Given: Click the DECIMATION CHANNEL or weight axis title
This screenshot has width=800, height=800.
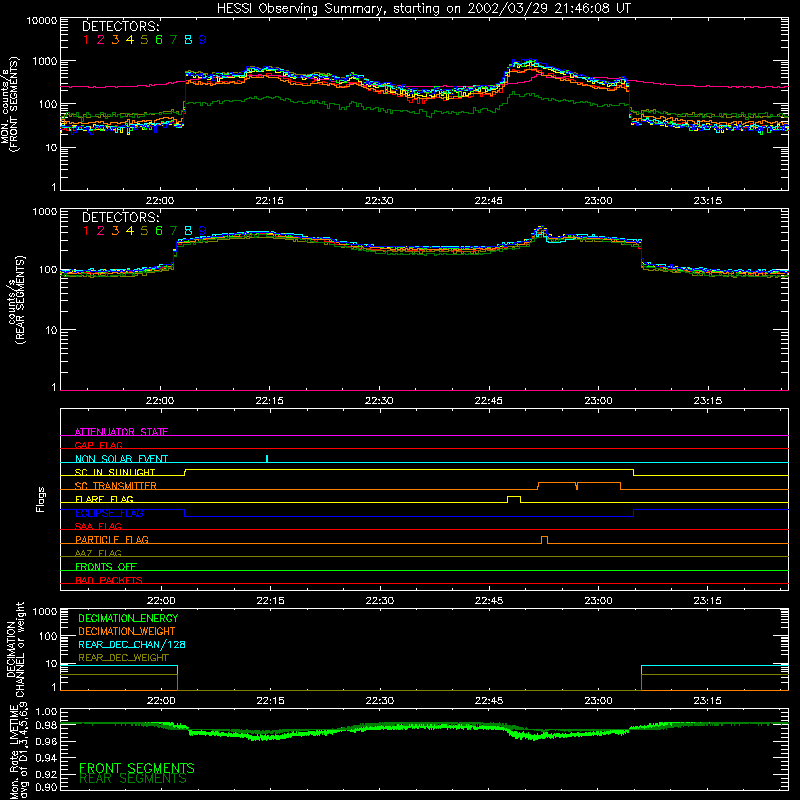Looking at the screenshot, I should click(x=15, y=649).
